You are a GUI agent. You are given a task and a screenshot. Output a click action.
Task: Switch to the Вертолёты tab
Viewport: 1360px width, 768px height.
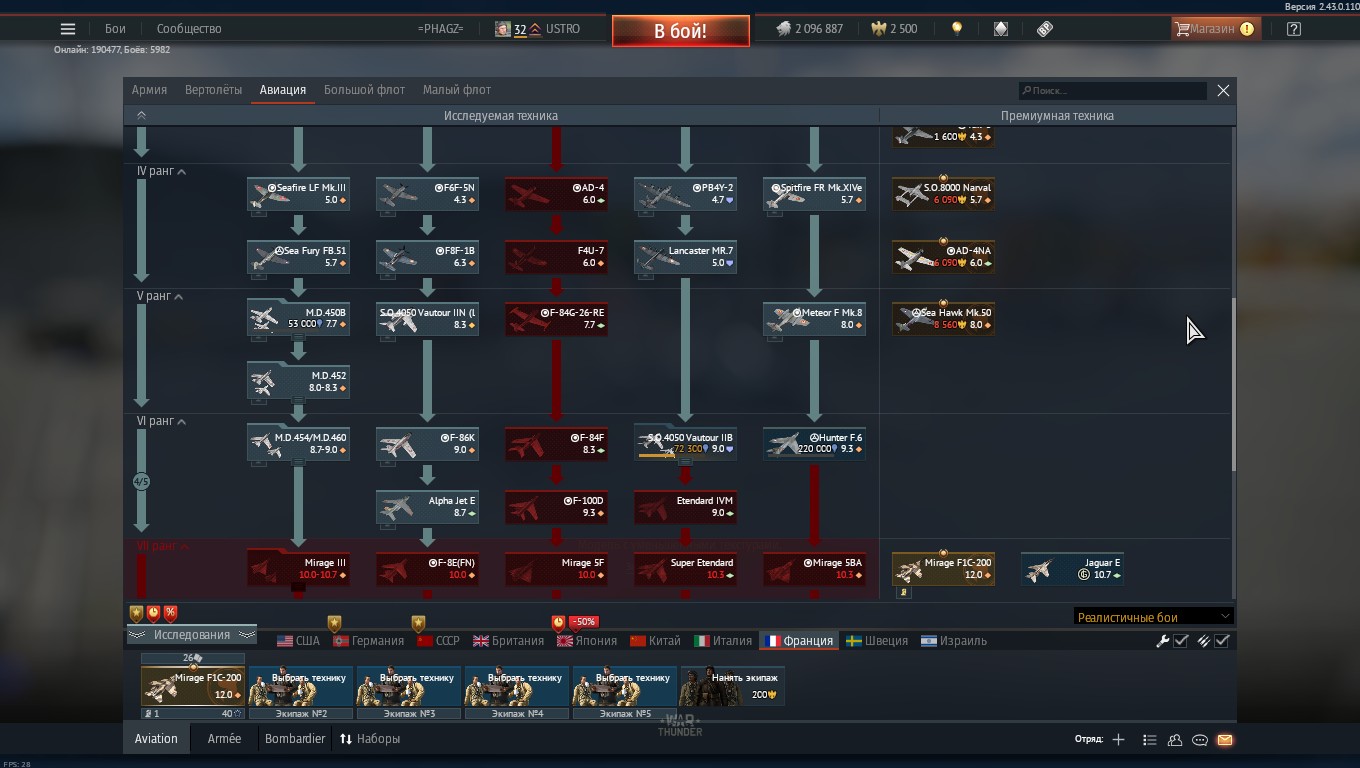[213, 90]
